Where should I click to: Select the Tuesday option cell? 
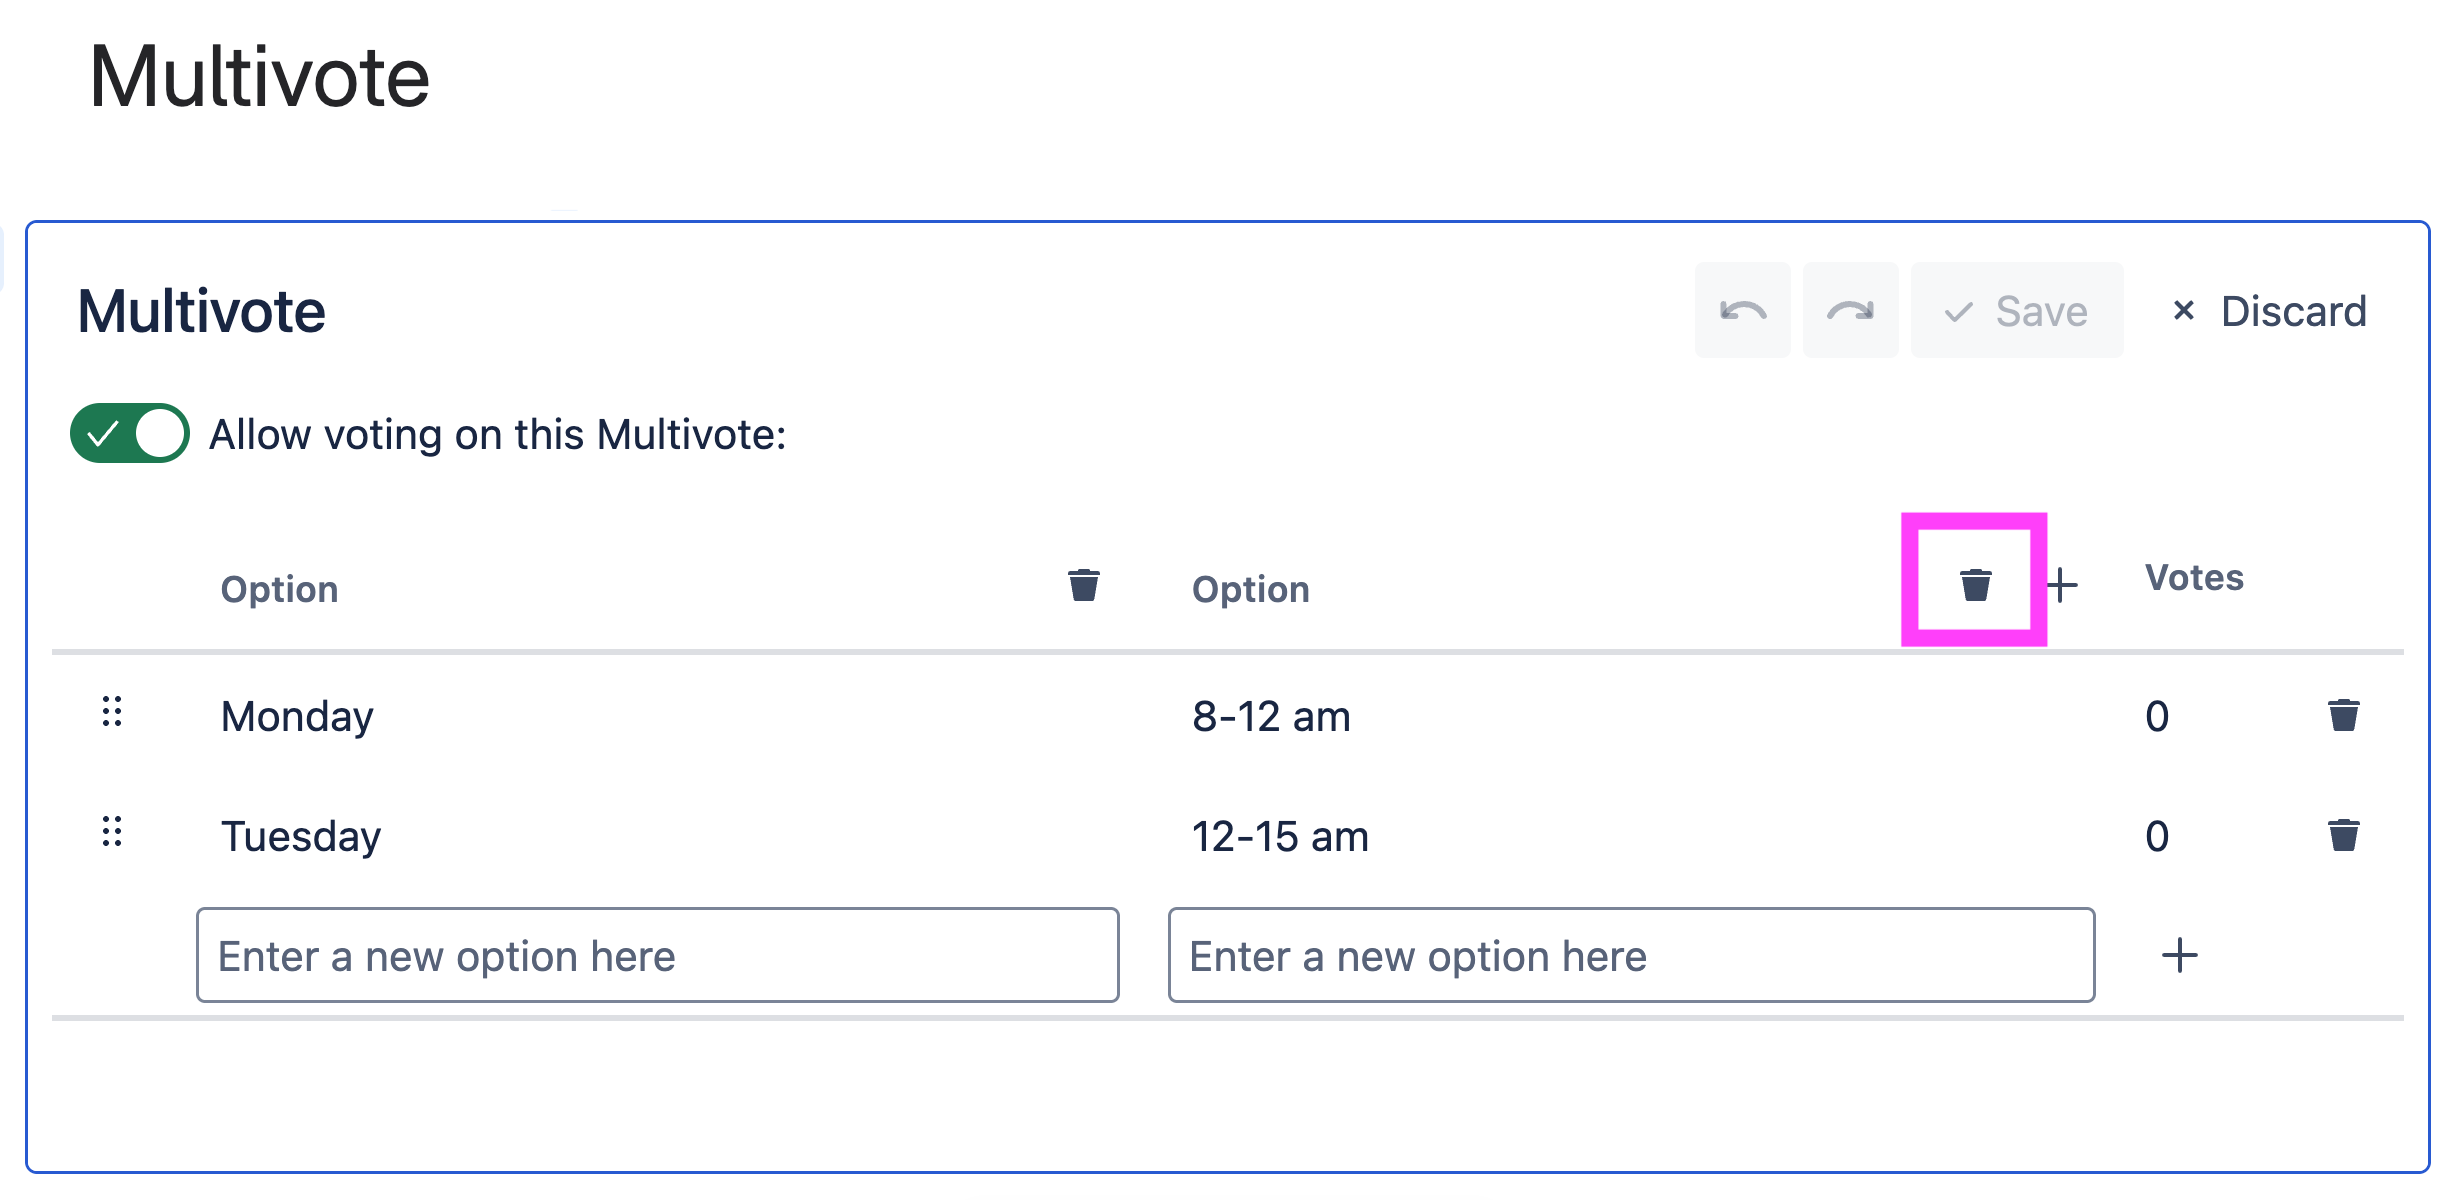pos(301,837)
